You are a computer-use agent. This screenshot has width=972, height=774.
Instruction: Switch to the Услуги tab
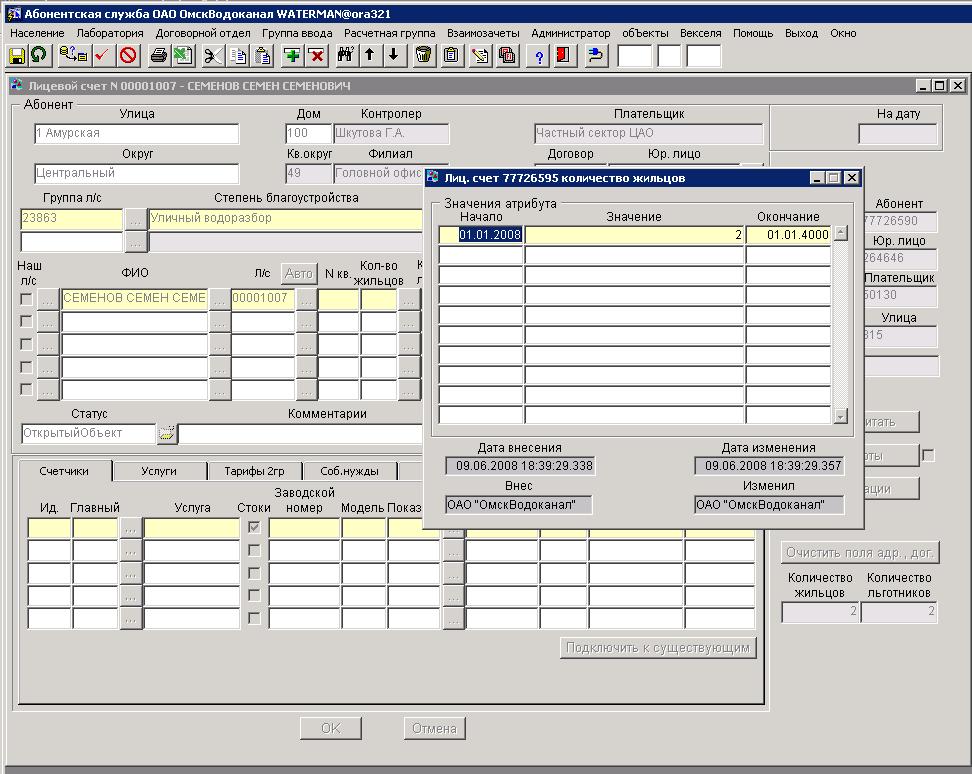coord(159,471)
